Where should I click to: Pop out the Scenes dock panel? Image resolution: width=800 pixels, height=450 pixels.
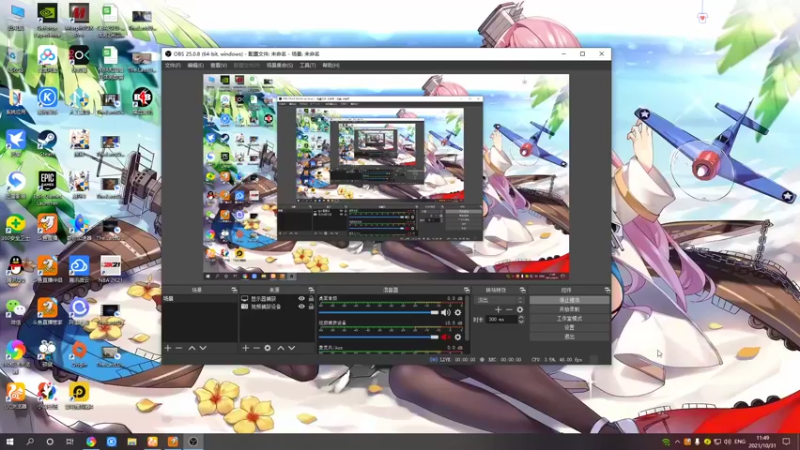234,290
